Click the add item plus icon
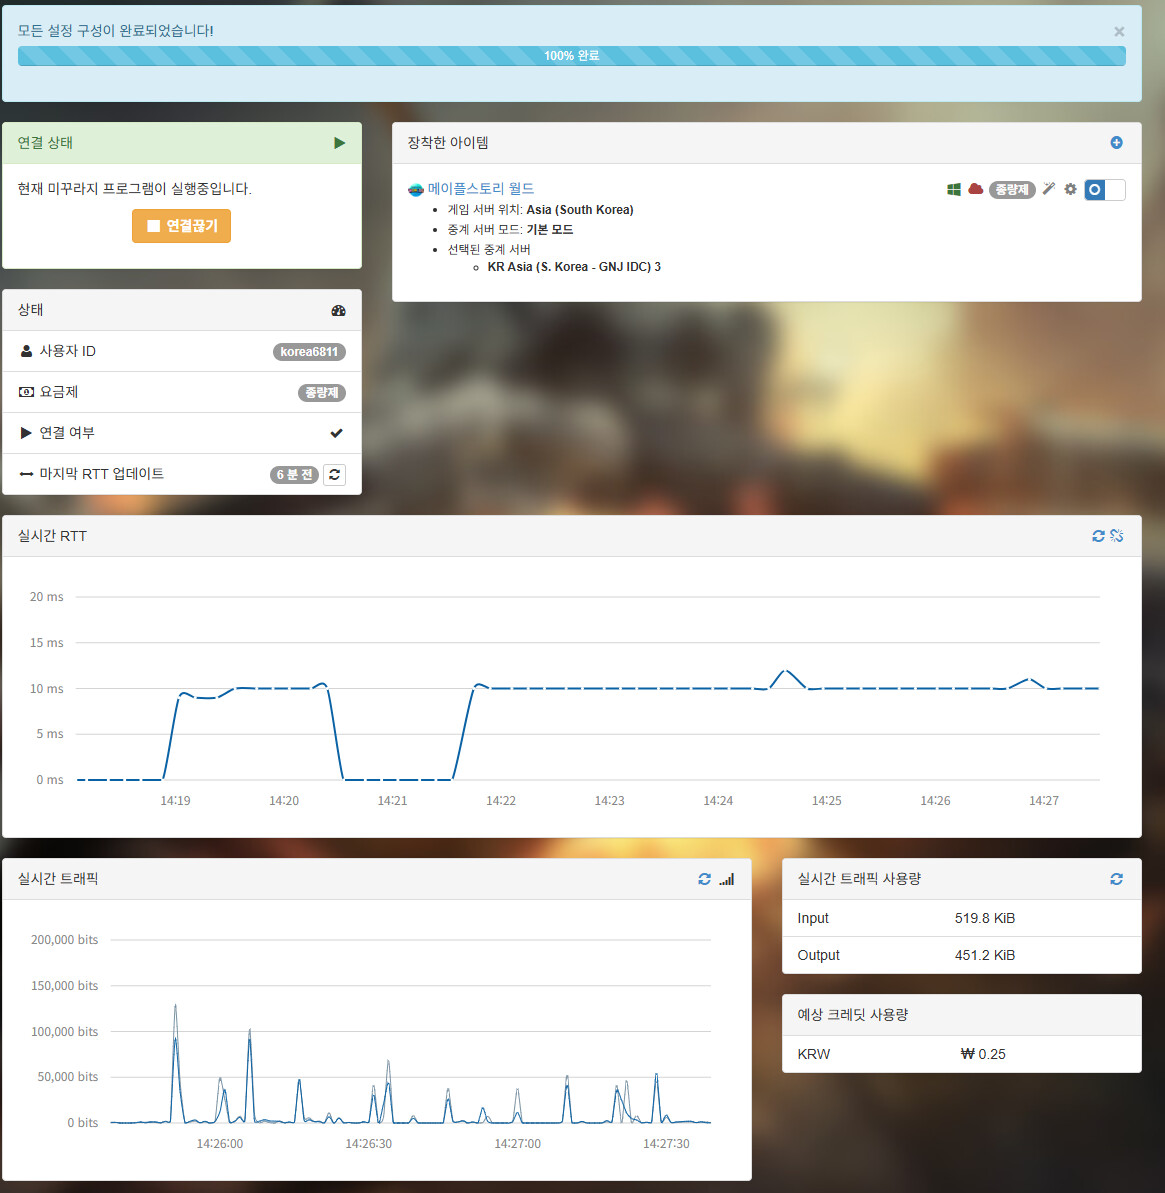1165x1193 pixels. coord(1116,143)
